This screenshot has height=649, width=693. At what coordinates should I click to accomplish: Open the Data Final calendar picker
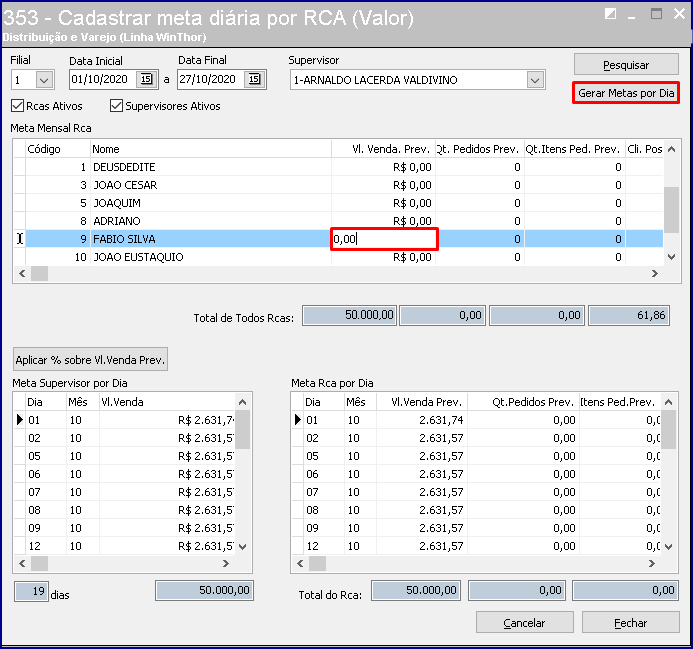(254, 80)
